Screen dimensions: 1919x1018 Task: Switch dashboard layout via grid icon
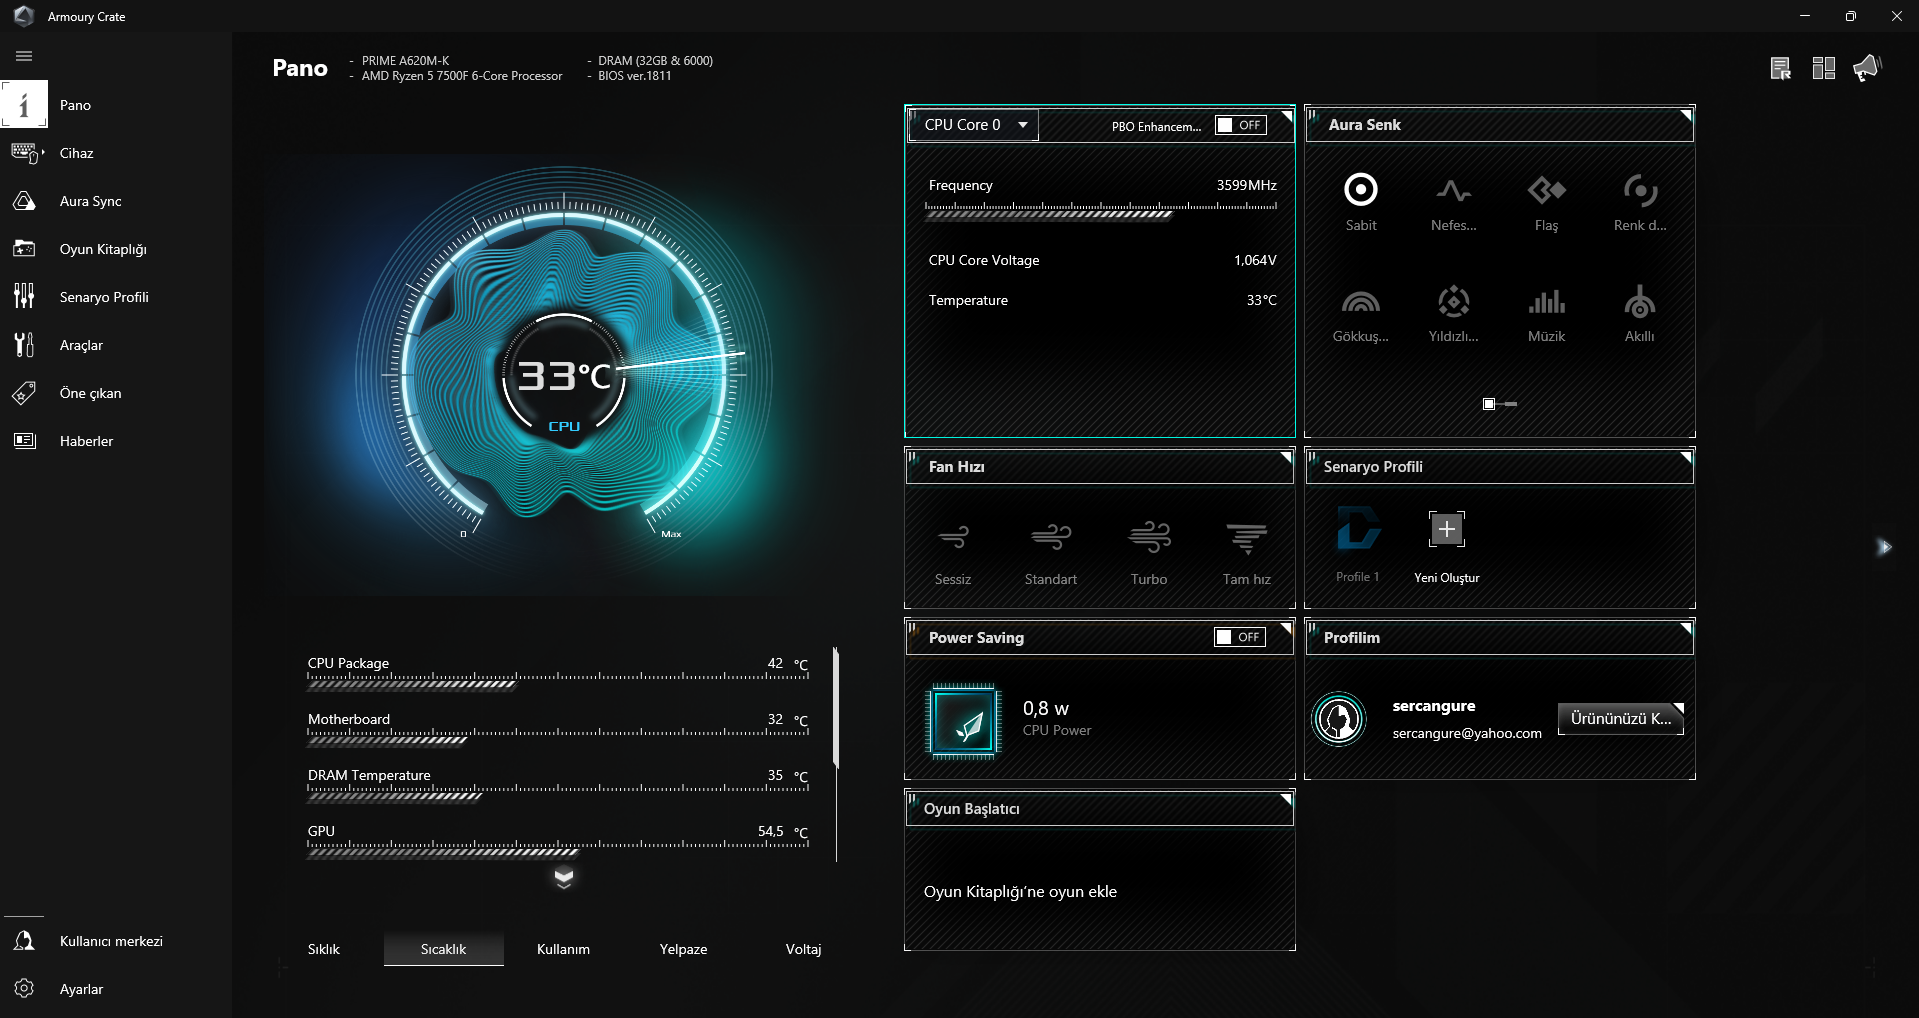1823,68
